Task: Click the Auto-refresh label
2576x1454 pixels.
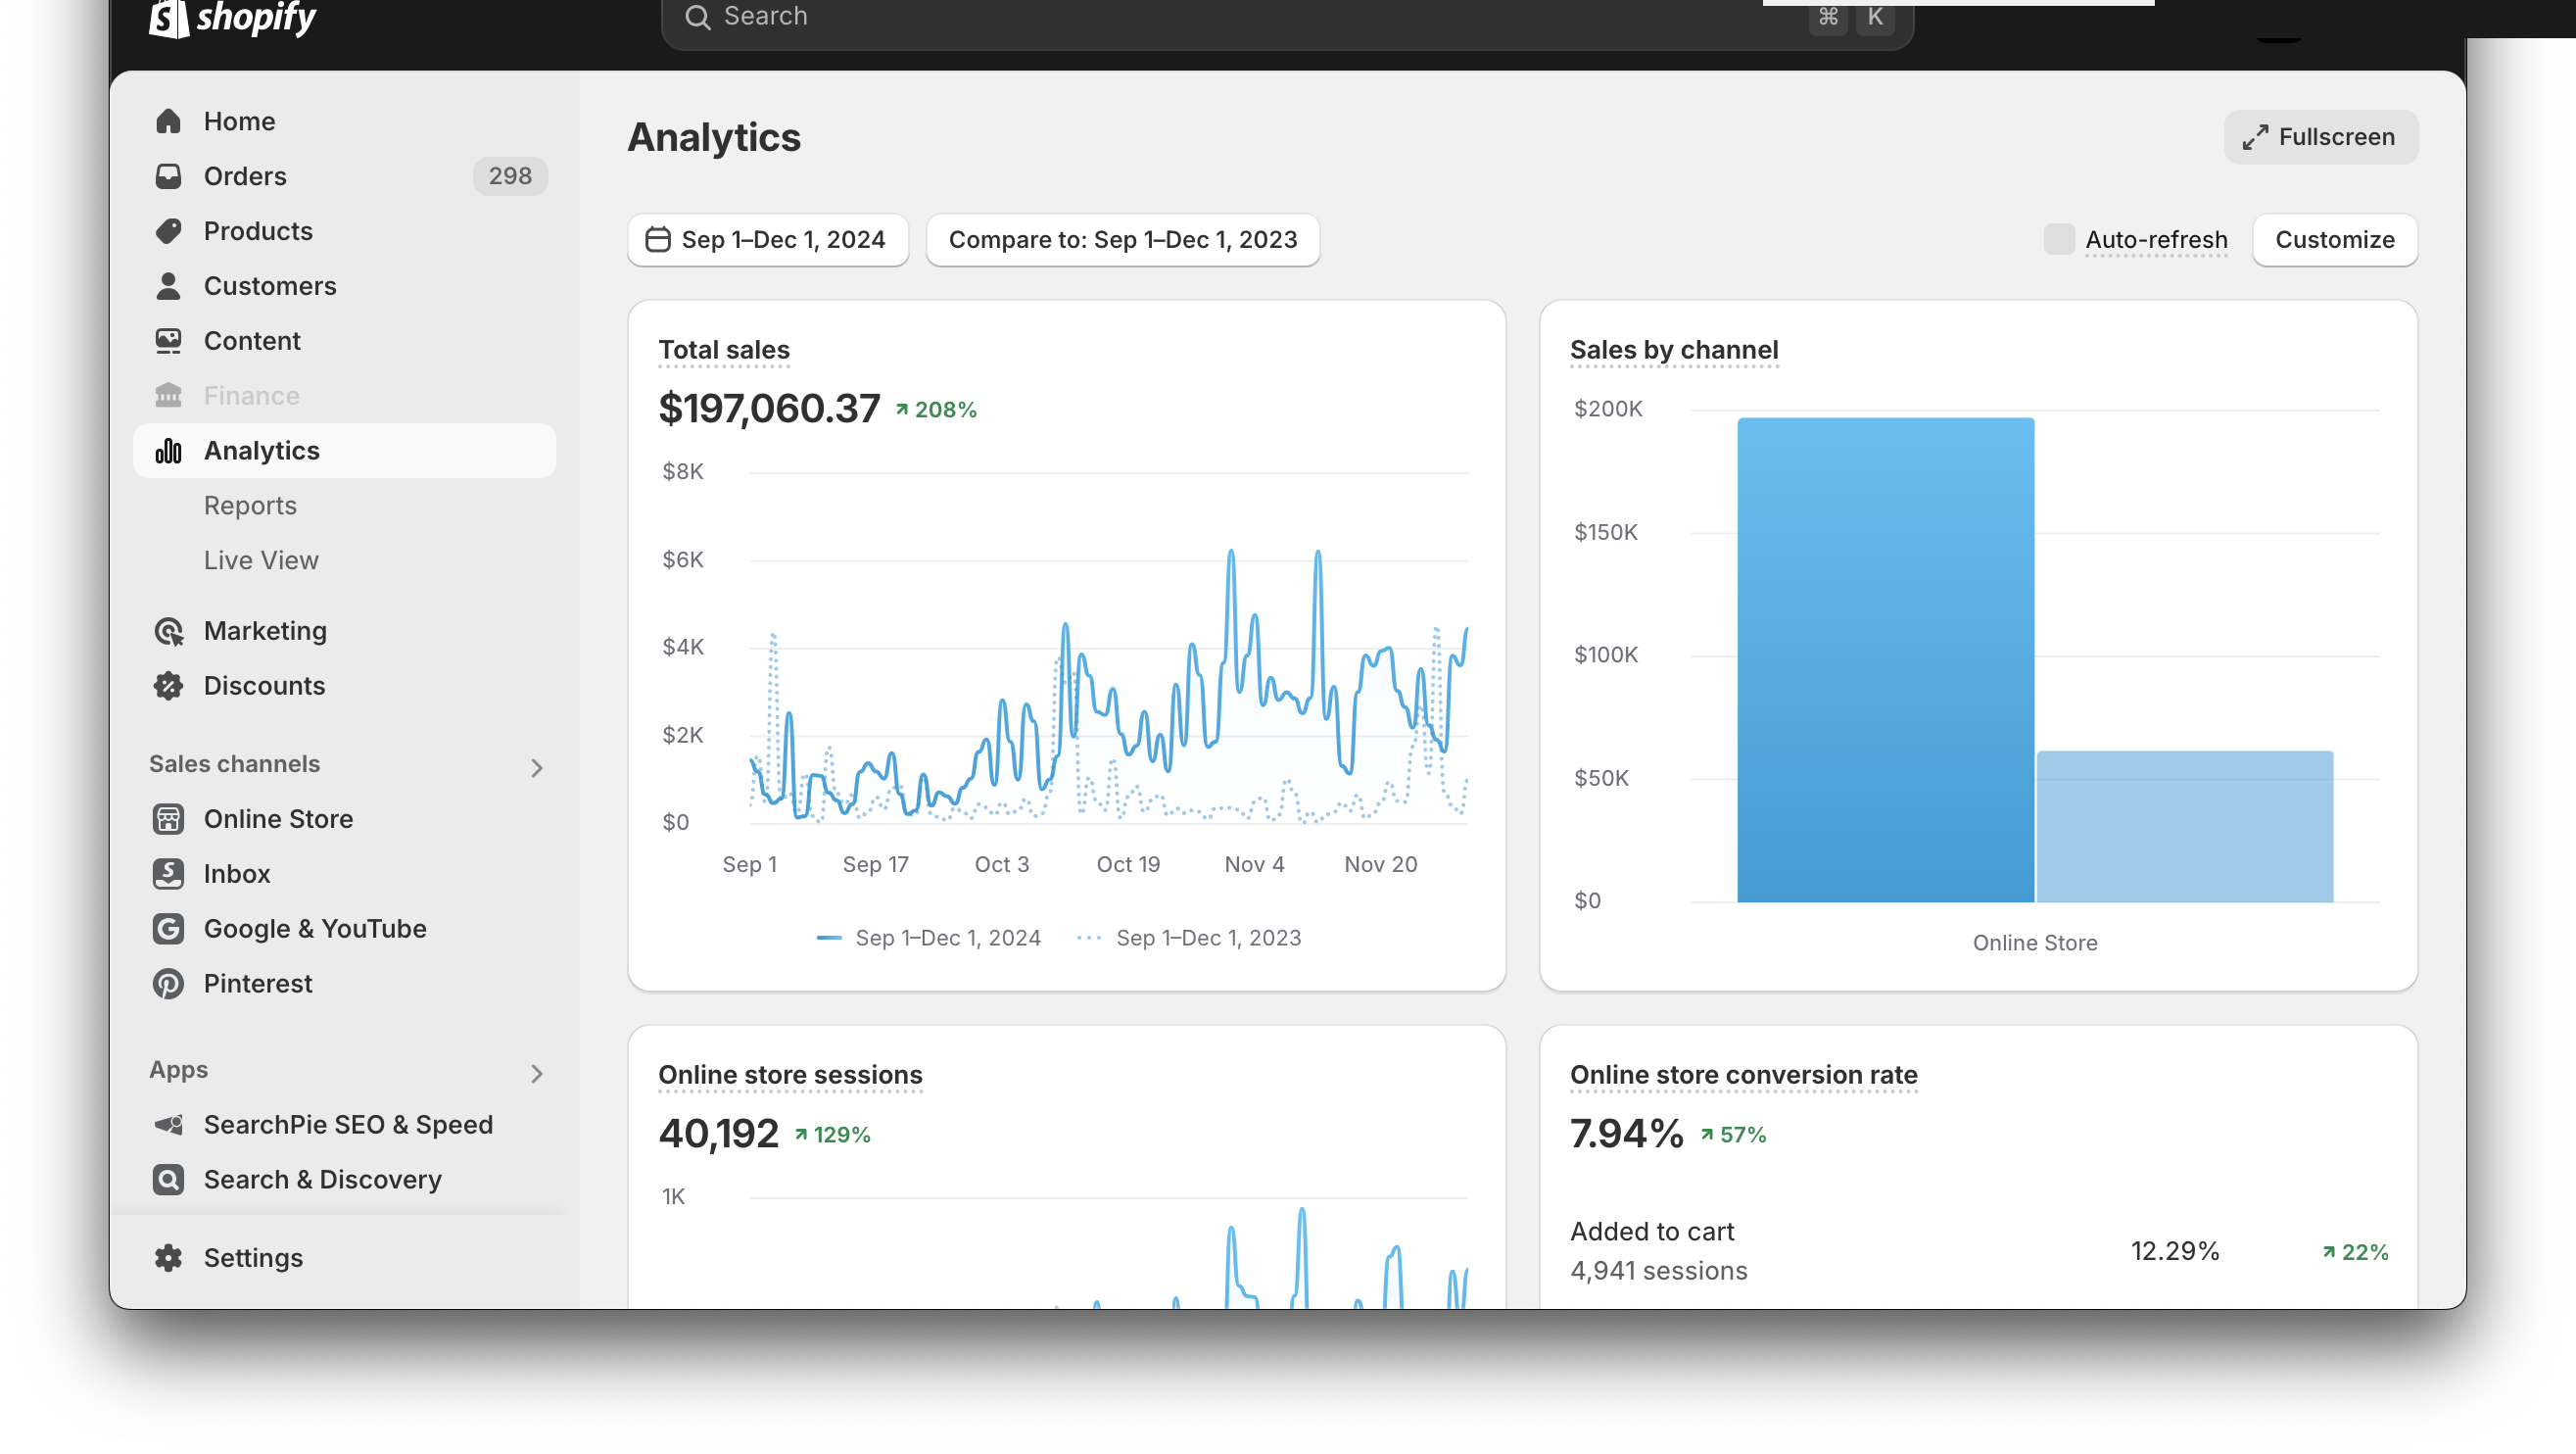Action: 2156,240
